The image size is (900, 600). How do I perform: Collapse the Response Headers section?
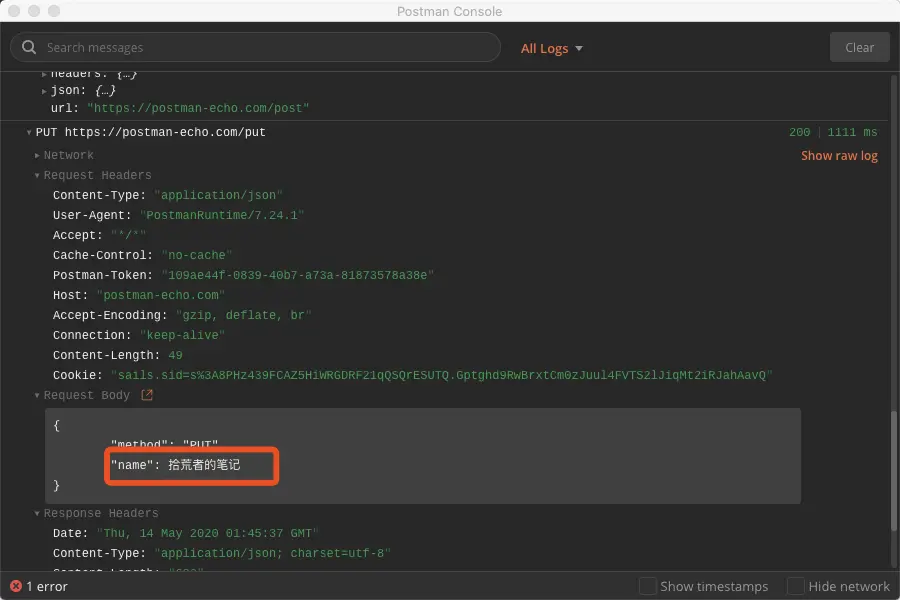click(x=37, y=513)
